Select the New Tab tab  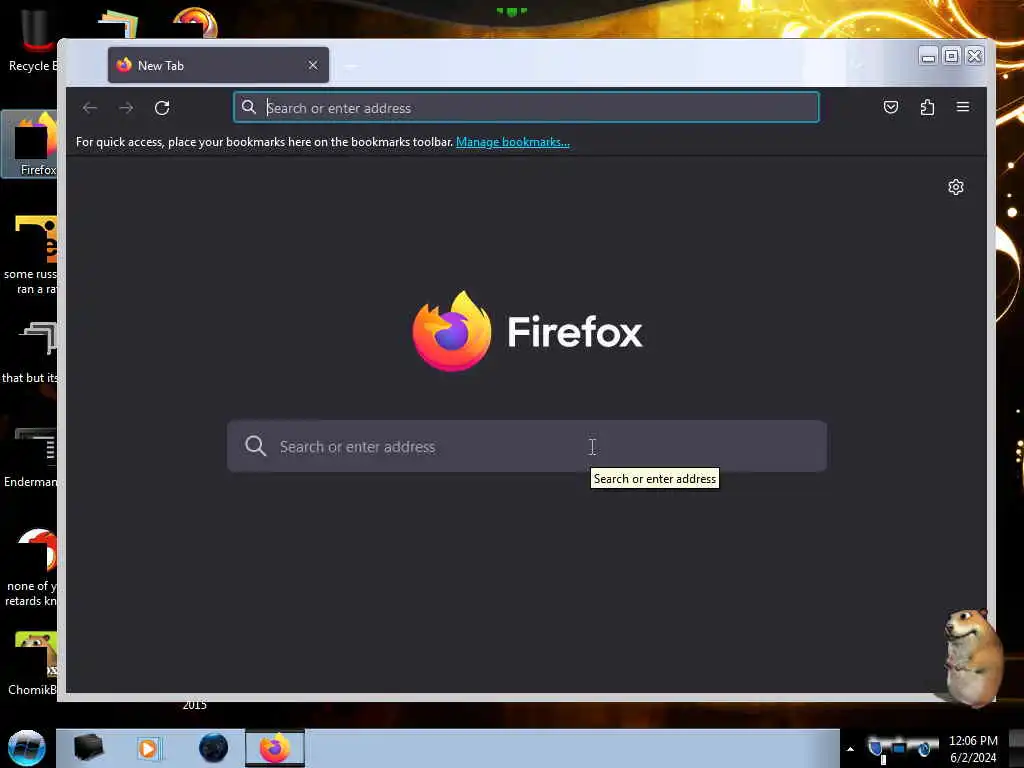click(x=218, y=65)
